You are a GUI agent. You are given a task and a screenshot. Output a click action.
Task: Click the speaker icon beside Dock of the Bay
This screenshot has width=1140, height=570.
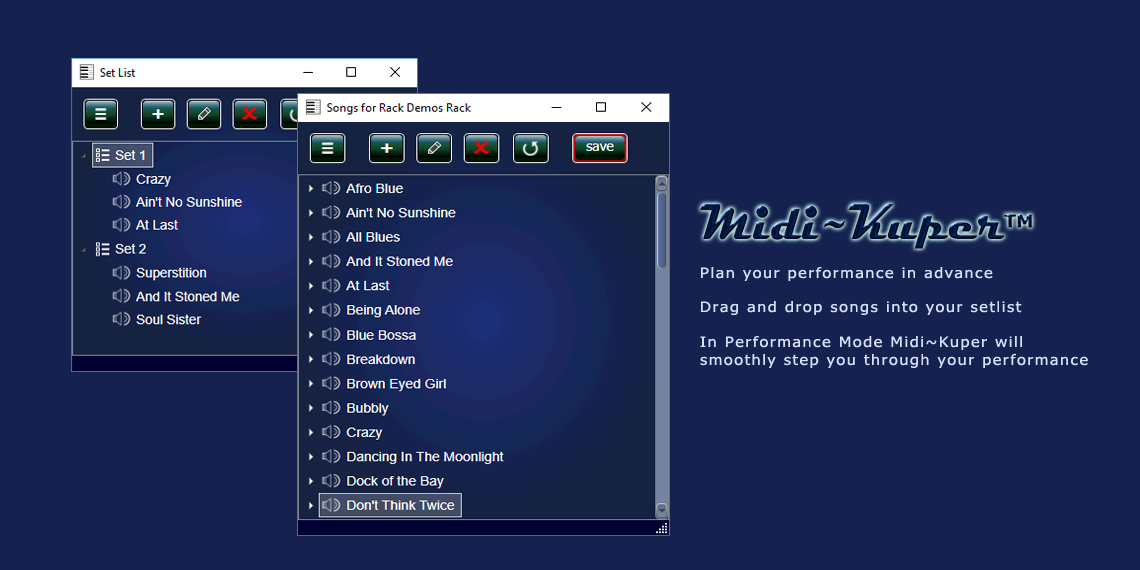coord(331,481)
